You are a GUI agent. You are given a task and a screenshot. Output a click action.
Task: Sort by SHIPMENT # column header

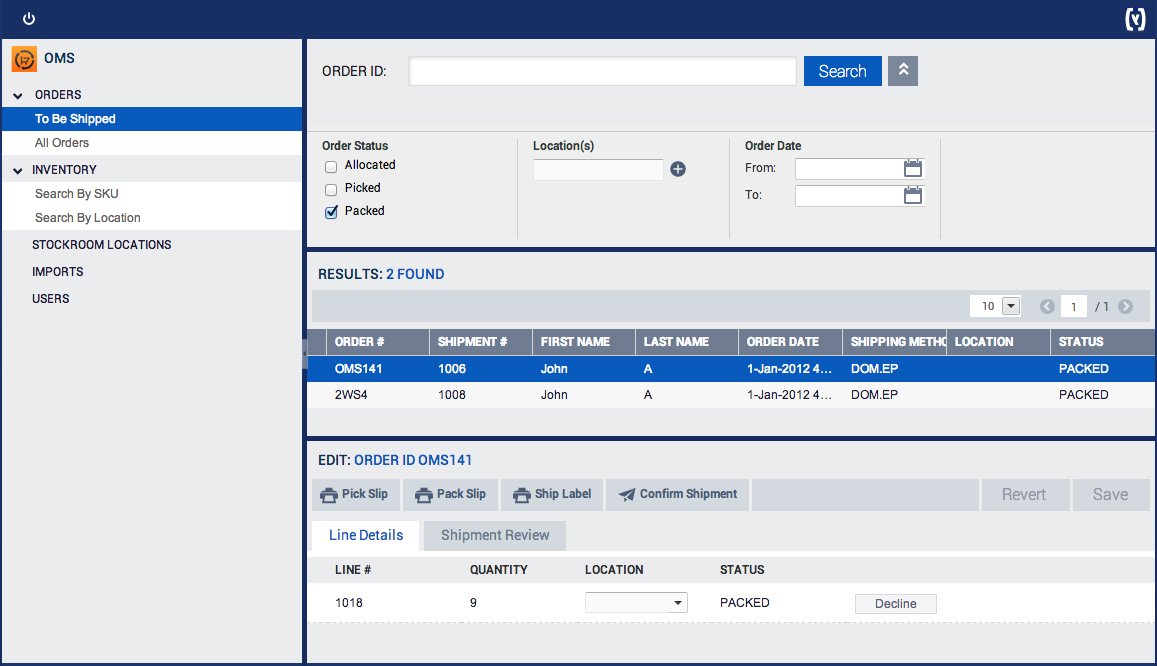pos(481,342)
